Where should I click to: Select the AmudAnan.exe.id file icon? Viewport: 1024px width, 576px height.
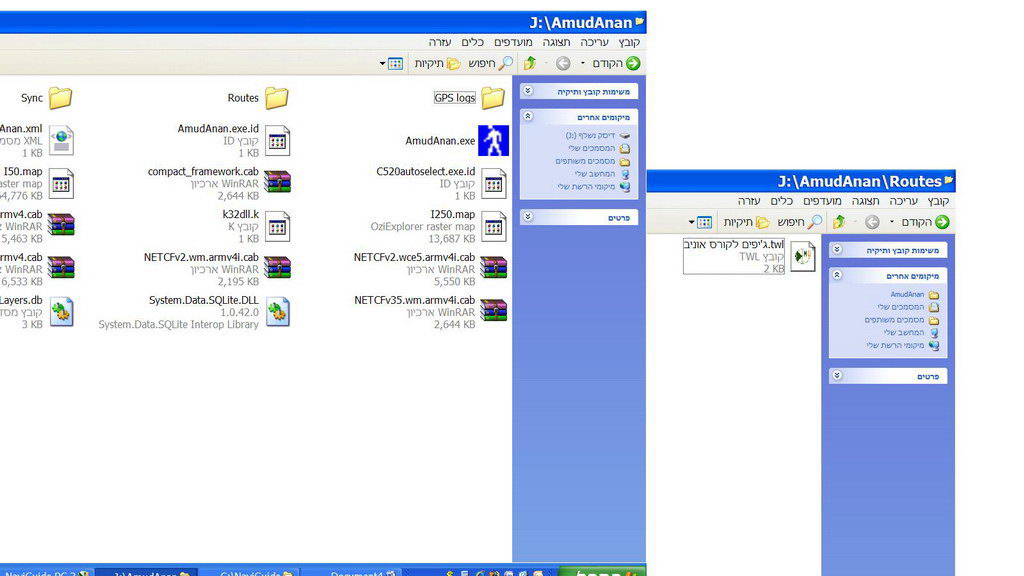click(277, 141)
